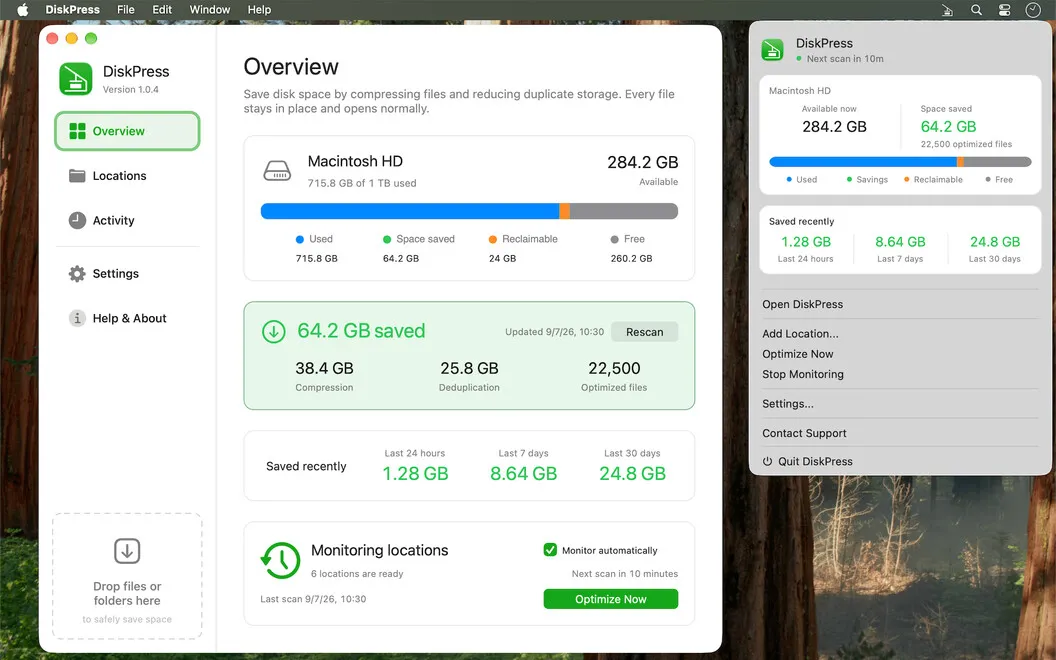1056x660 pixels.
Task: Click the clock icon in the menu bar
Action: point(1033,9)
